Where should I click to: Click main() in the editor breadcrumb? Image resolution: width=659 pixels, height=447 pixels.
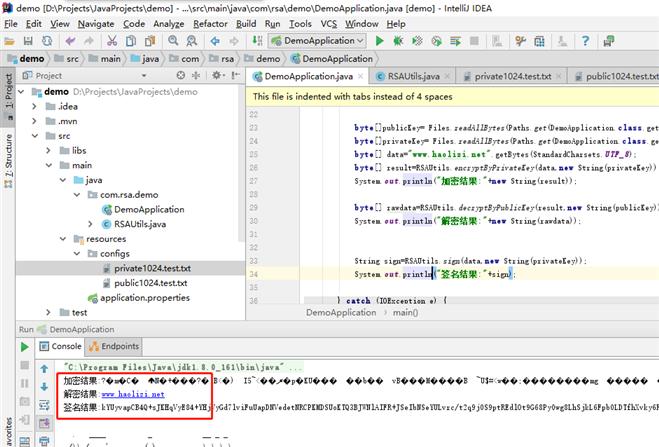[405, 313]
